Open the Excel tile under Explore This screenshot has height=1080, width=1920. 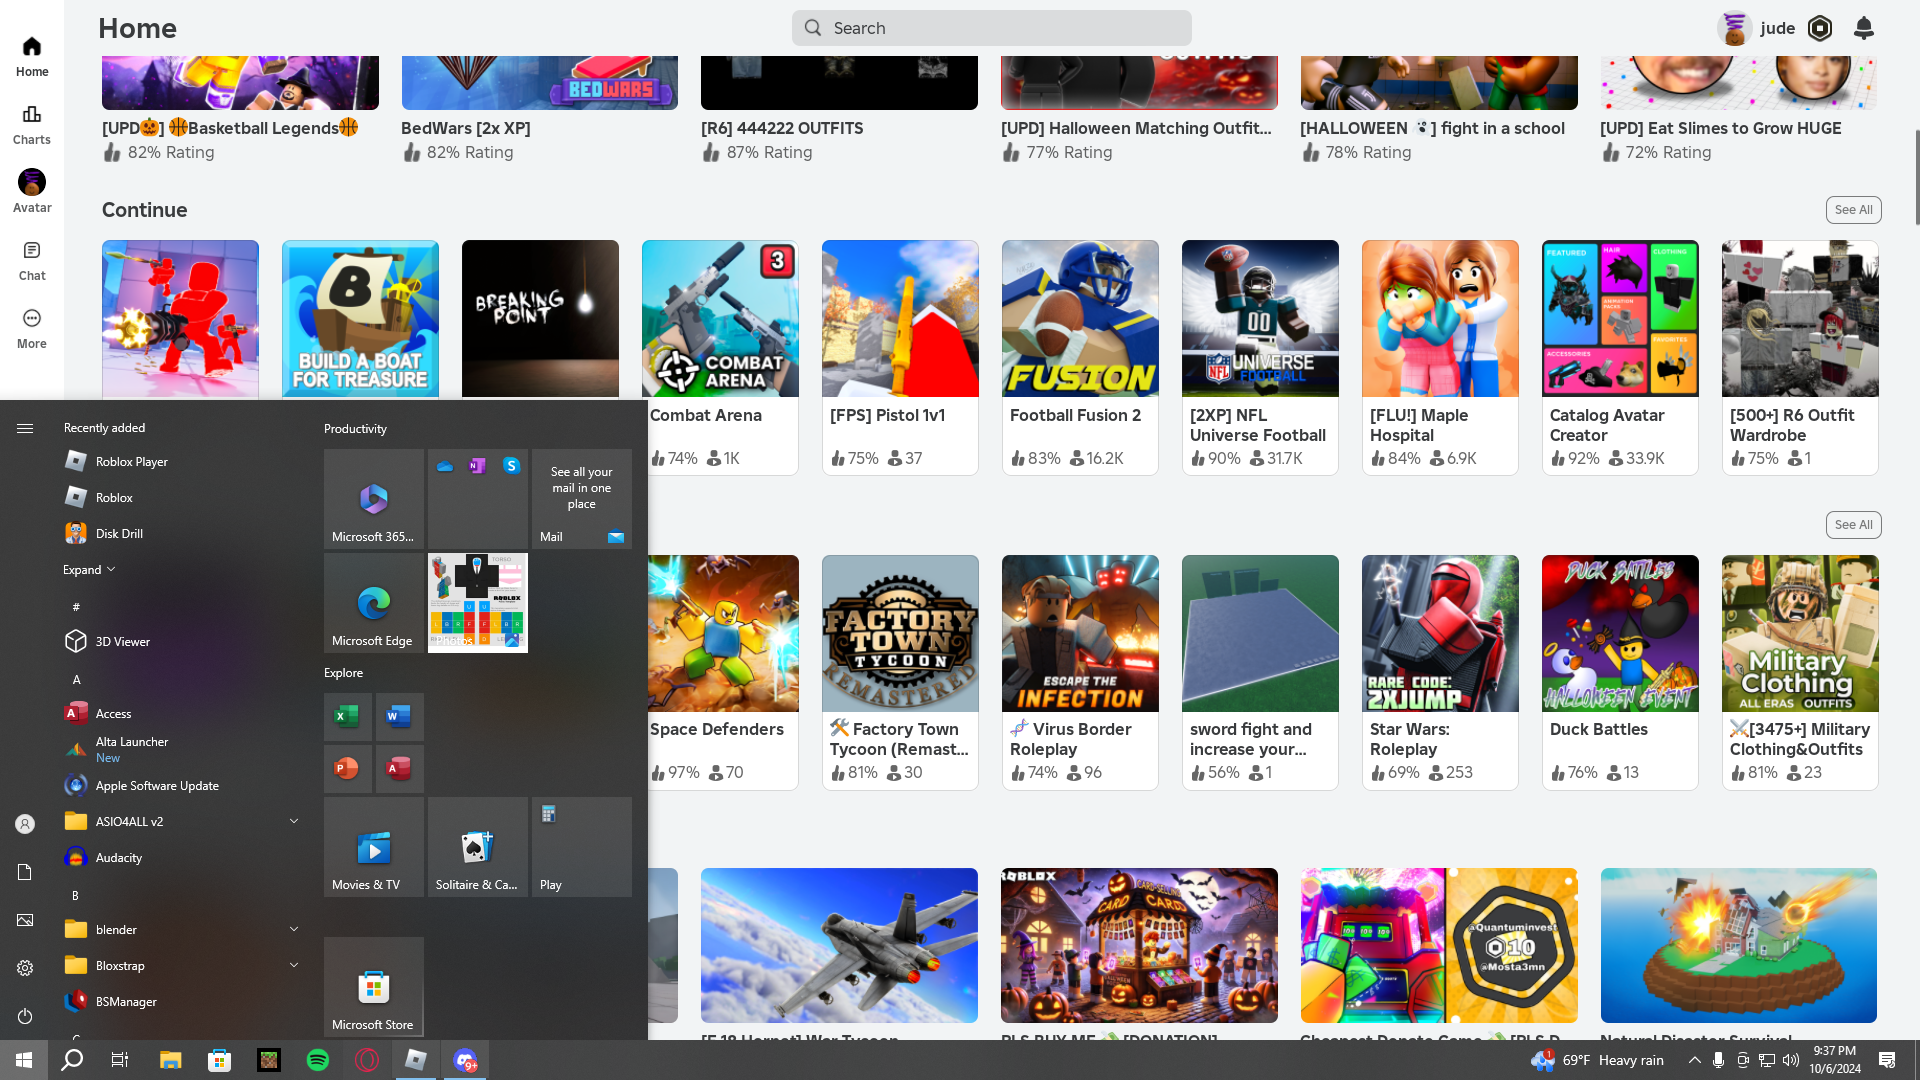[x=347, y=716]
